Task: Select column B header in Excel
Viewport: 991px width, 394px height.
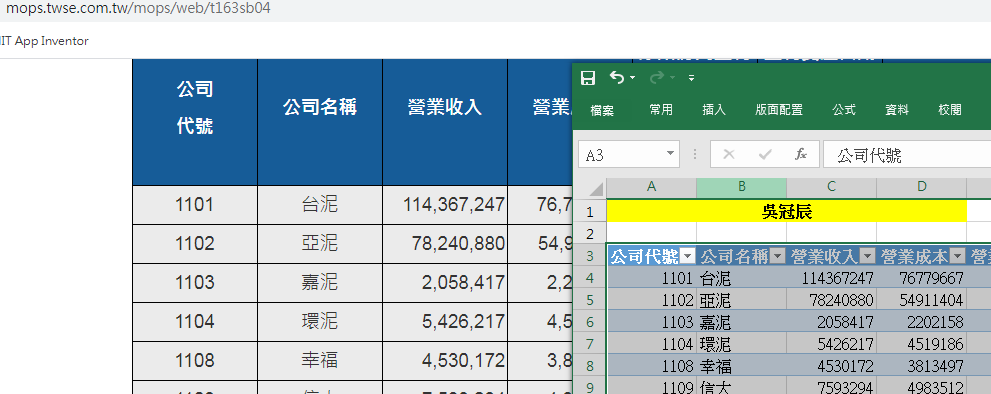Action: coord(742,187)
